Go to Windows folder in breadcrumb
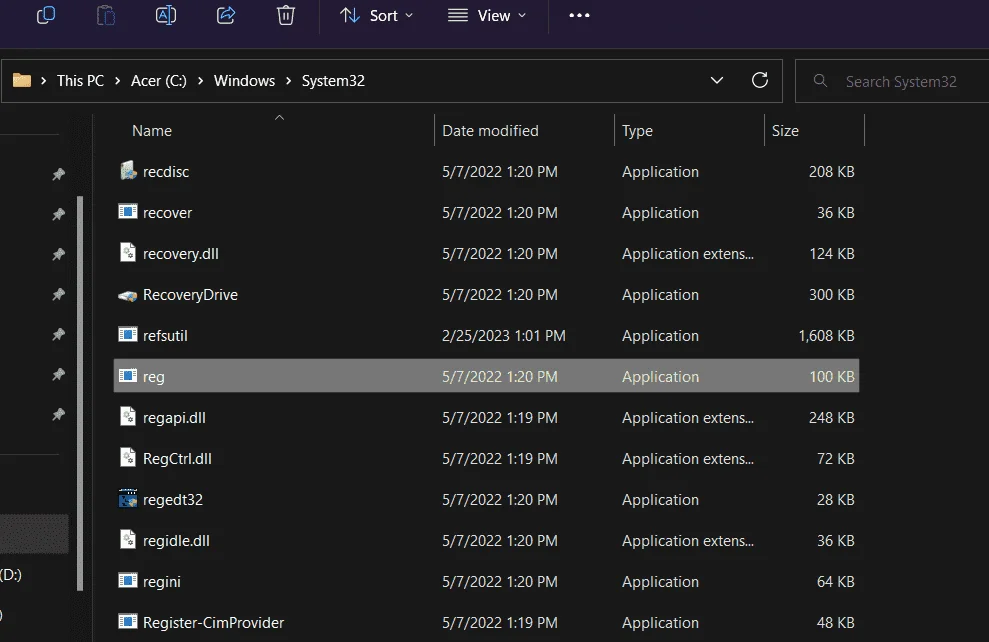The image size is (989, 642). click(x=244, y=81)
